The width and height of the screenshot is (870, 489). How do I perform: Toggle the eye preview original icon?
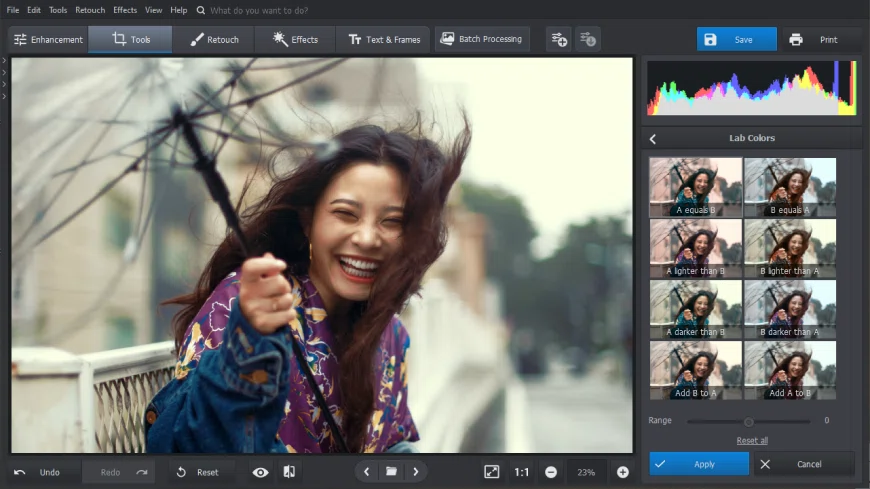[260, 472]
